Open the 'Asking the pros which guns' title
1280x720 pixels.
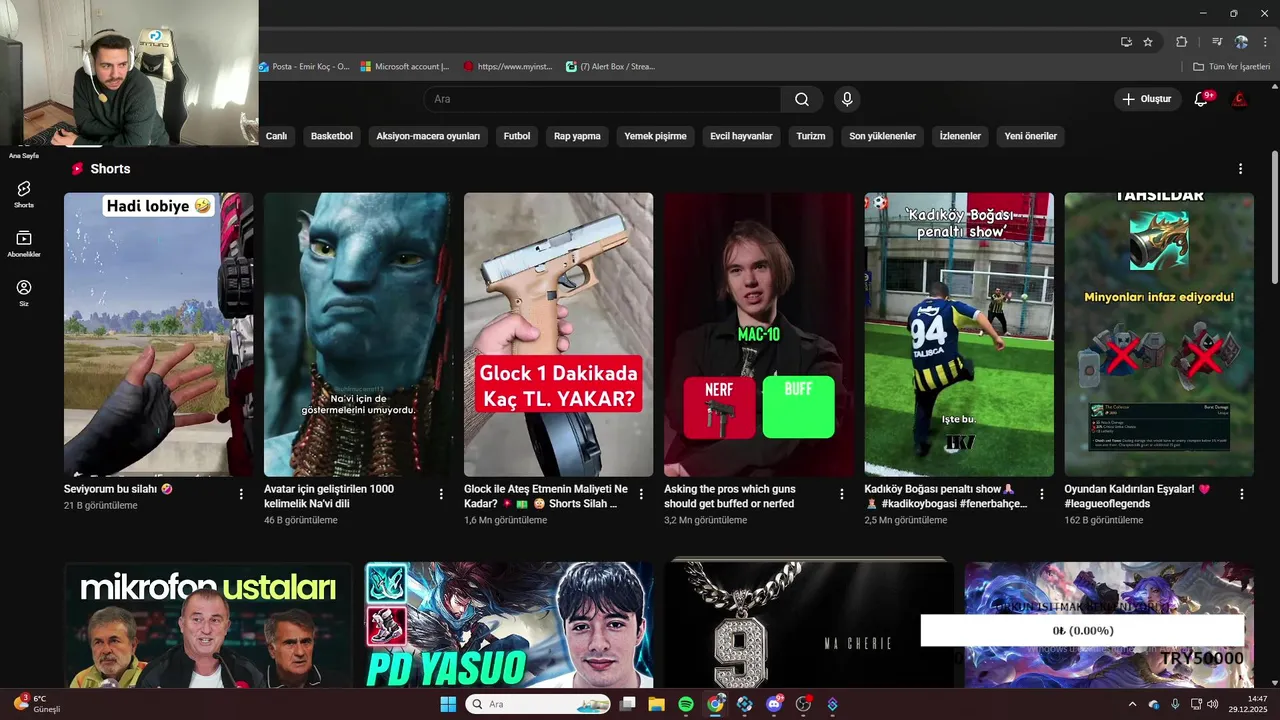point(729,496)
